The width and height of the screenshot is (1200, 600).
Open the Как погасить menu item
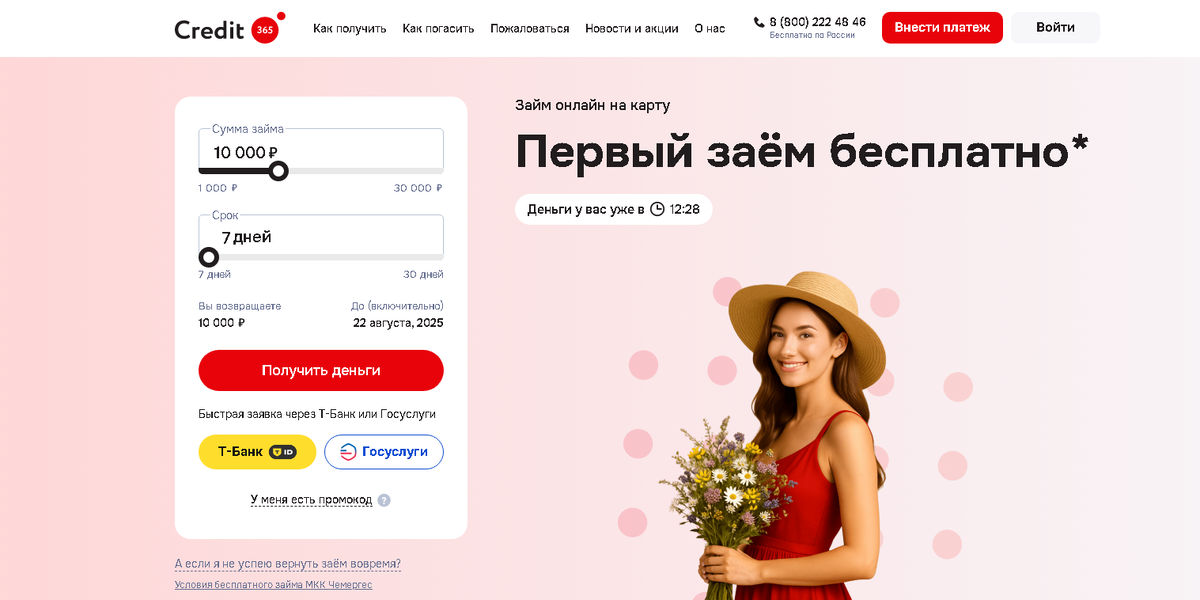438,28
